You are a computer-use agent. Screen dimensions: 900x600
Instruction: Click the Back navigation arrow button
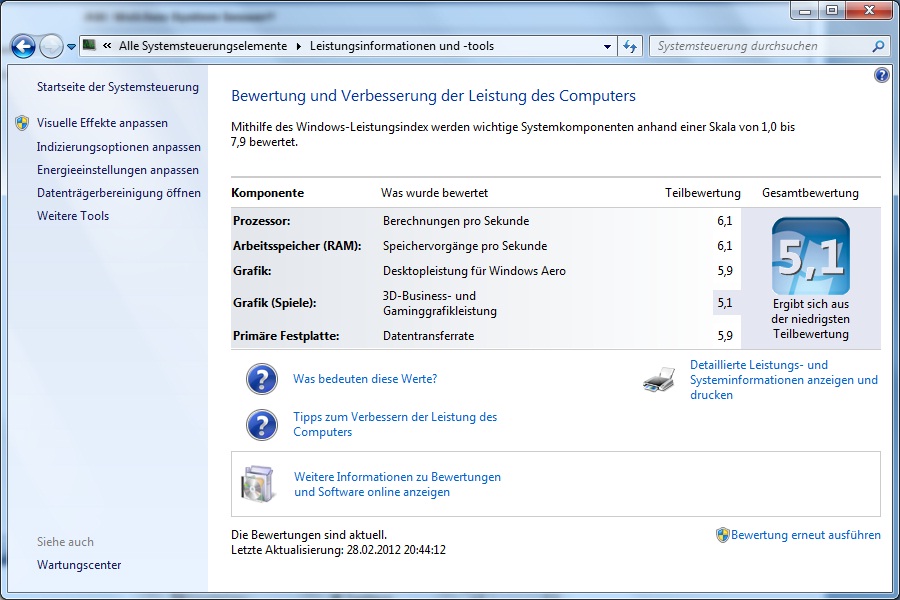tap(23, 47)
